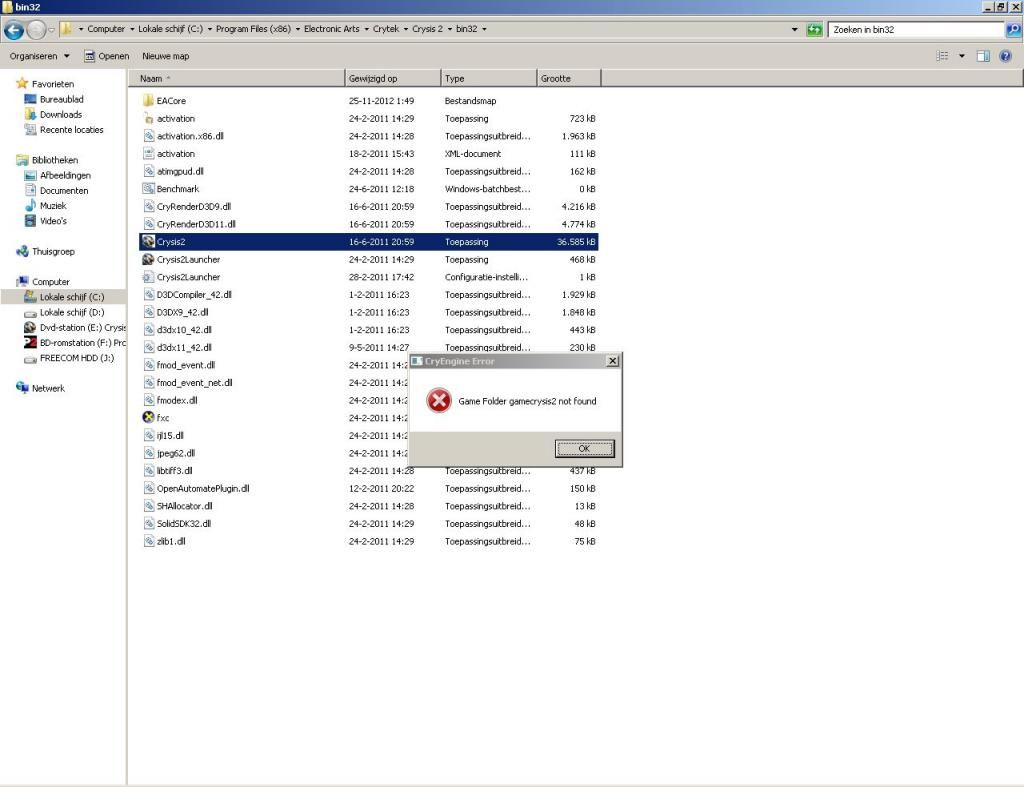The height and width of the screenshot is (787, 1024).
Task: Click the CryRenderD3D11.dll file icon
Action: click(x=148, y=224)
